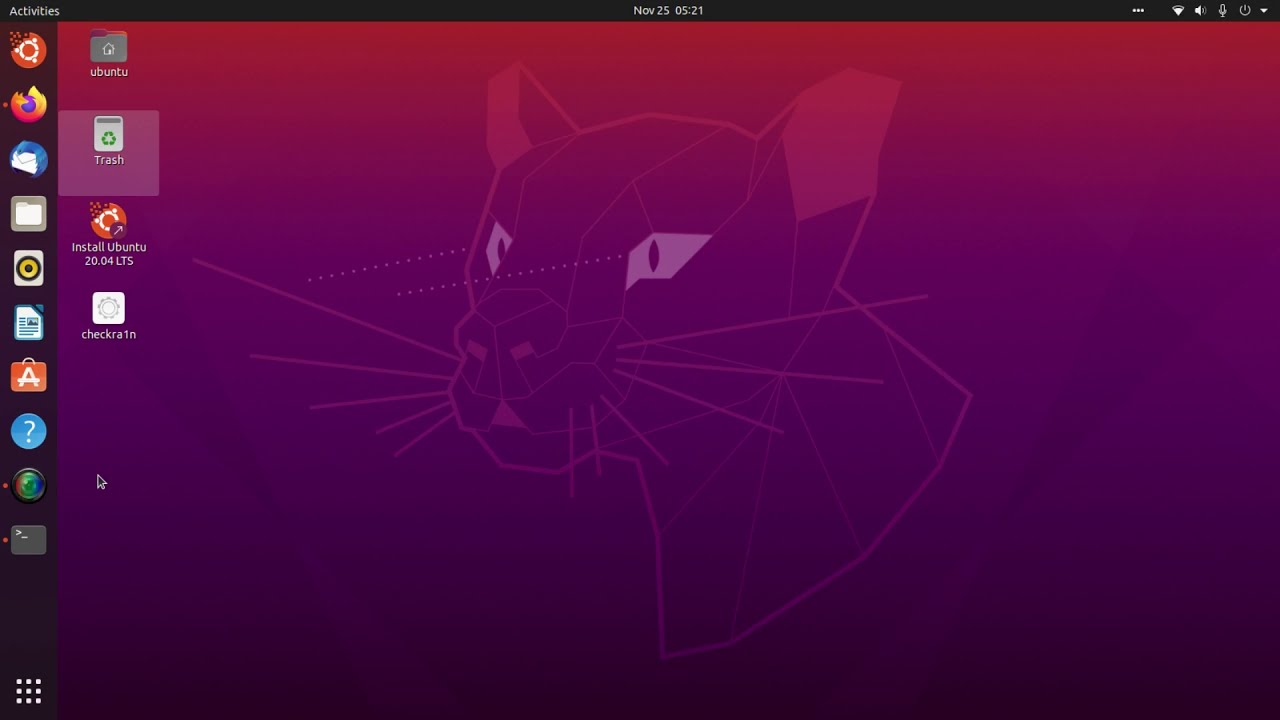Open LibreOffice Writer from the dock
This screenshot has width=1280, height=720.
coord(28,322)
